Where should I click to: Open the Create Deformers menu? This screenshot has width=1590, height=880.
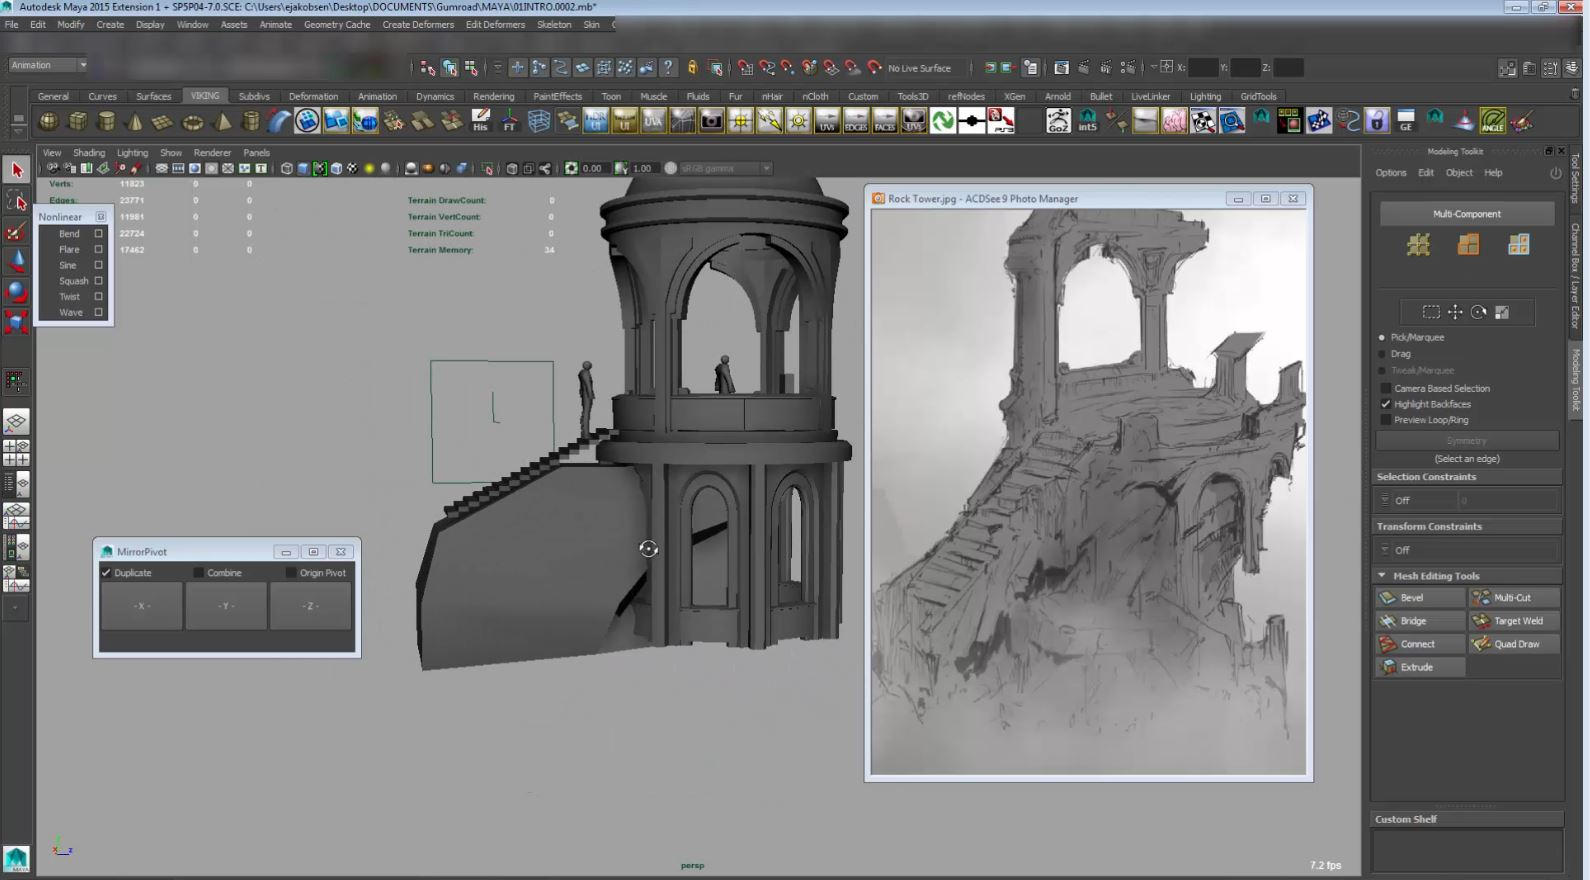417,24
